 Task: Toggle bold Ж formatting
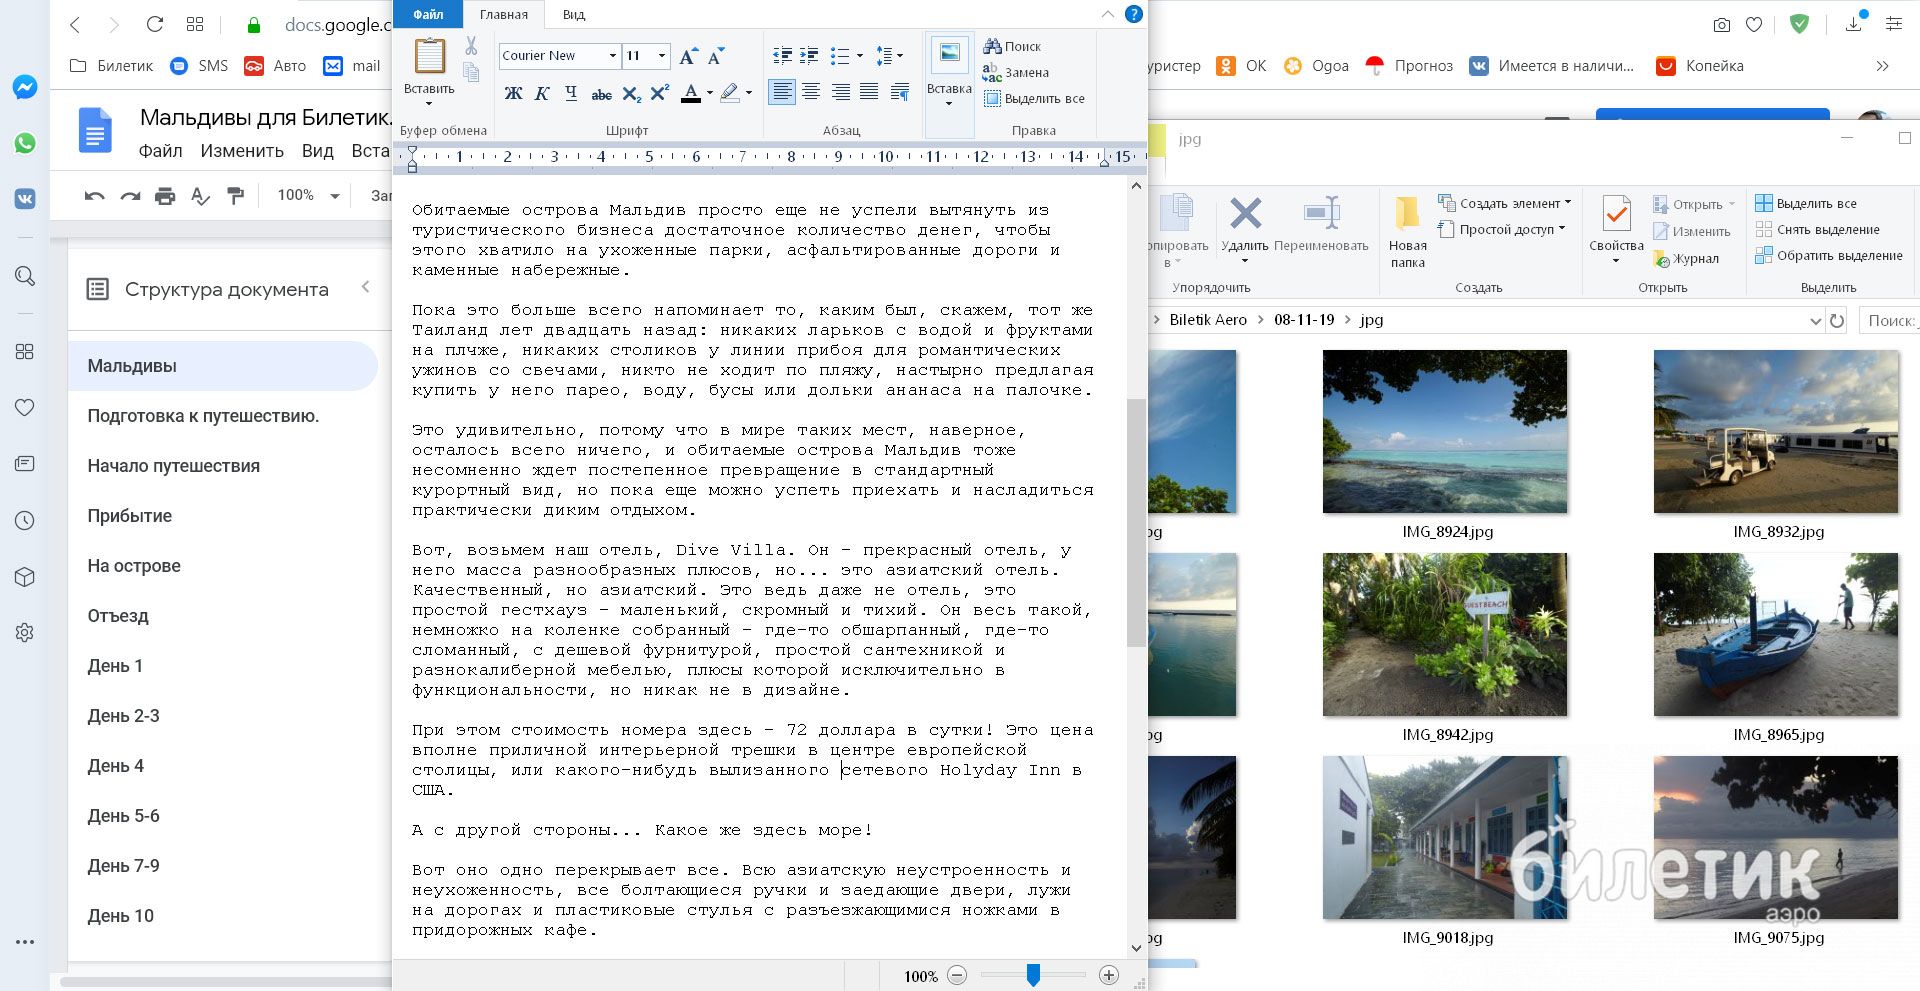[x=513, y=94]
